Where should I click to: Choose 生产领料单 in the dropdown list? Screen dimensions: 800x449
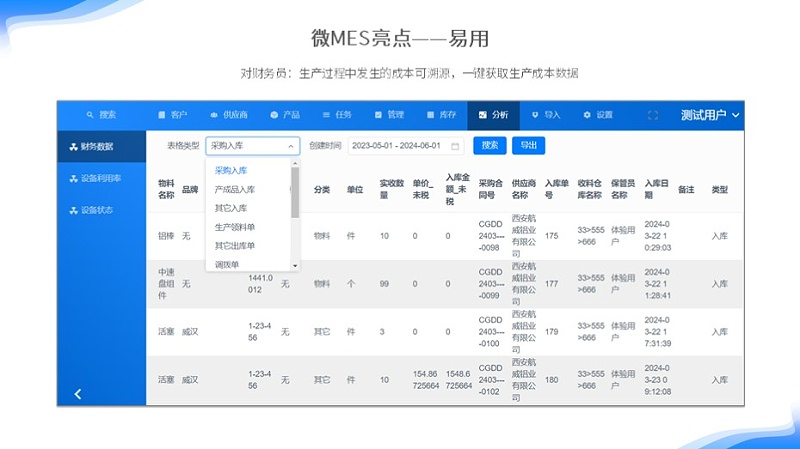point(234,227)
